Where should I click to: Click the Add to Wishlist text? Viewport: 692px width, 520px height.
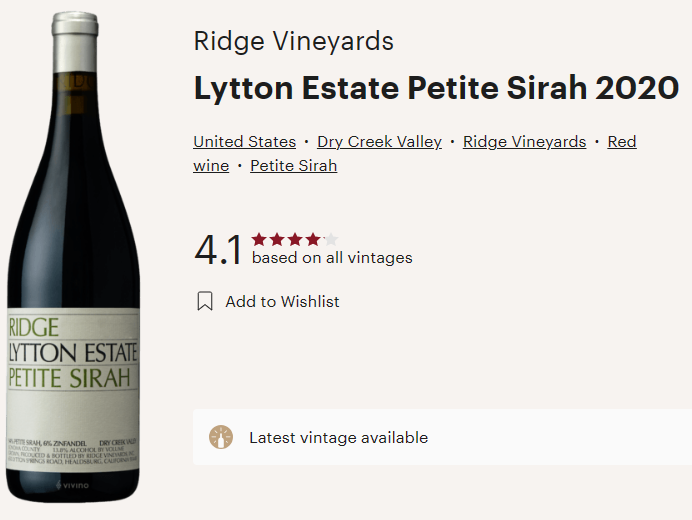(282, 301)
